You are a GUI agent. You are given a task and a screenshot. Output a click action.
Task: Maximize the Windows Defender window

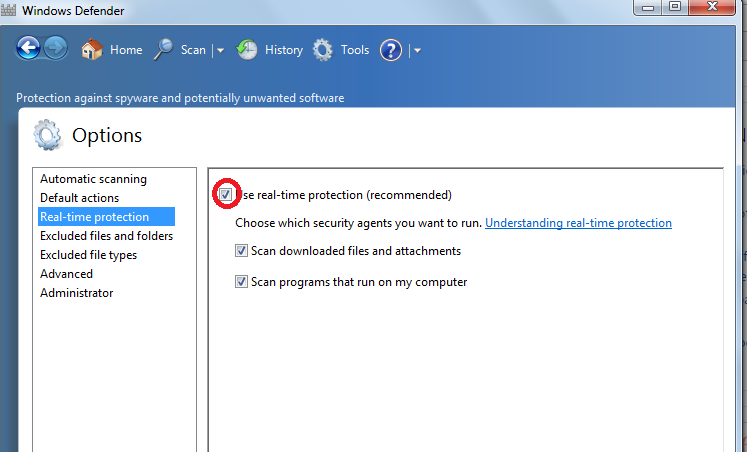coord(675,7)
